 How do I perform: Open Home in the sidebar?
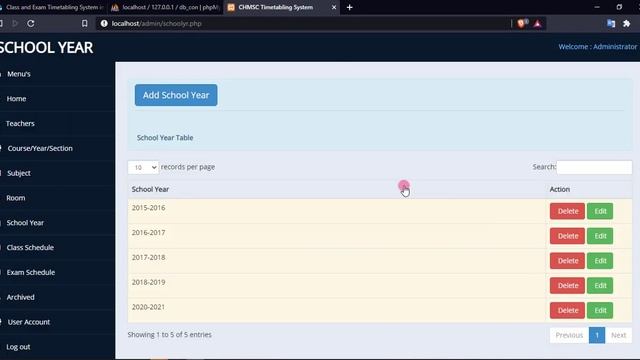(16, 99)
